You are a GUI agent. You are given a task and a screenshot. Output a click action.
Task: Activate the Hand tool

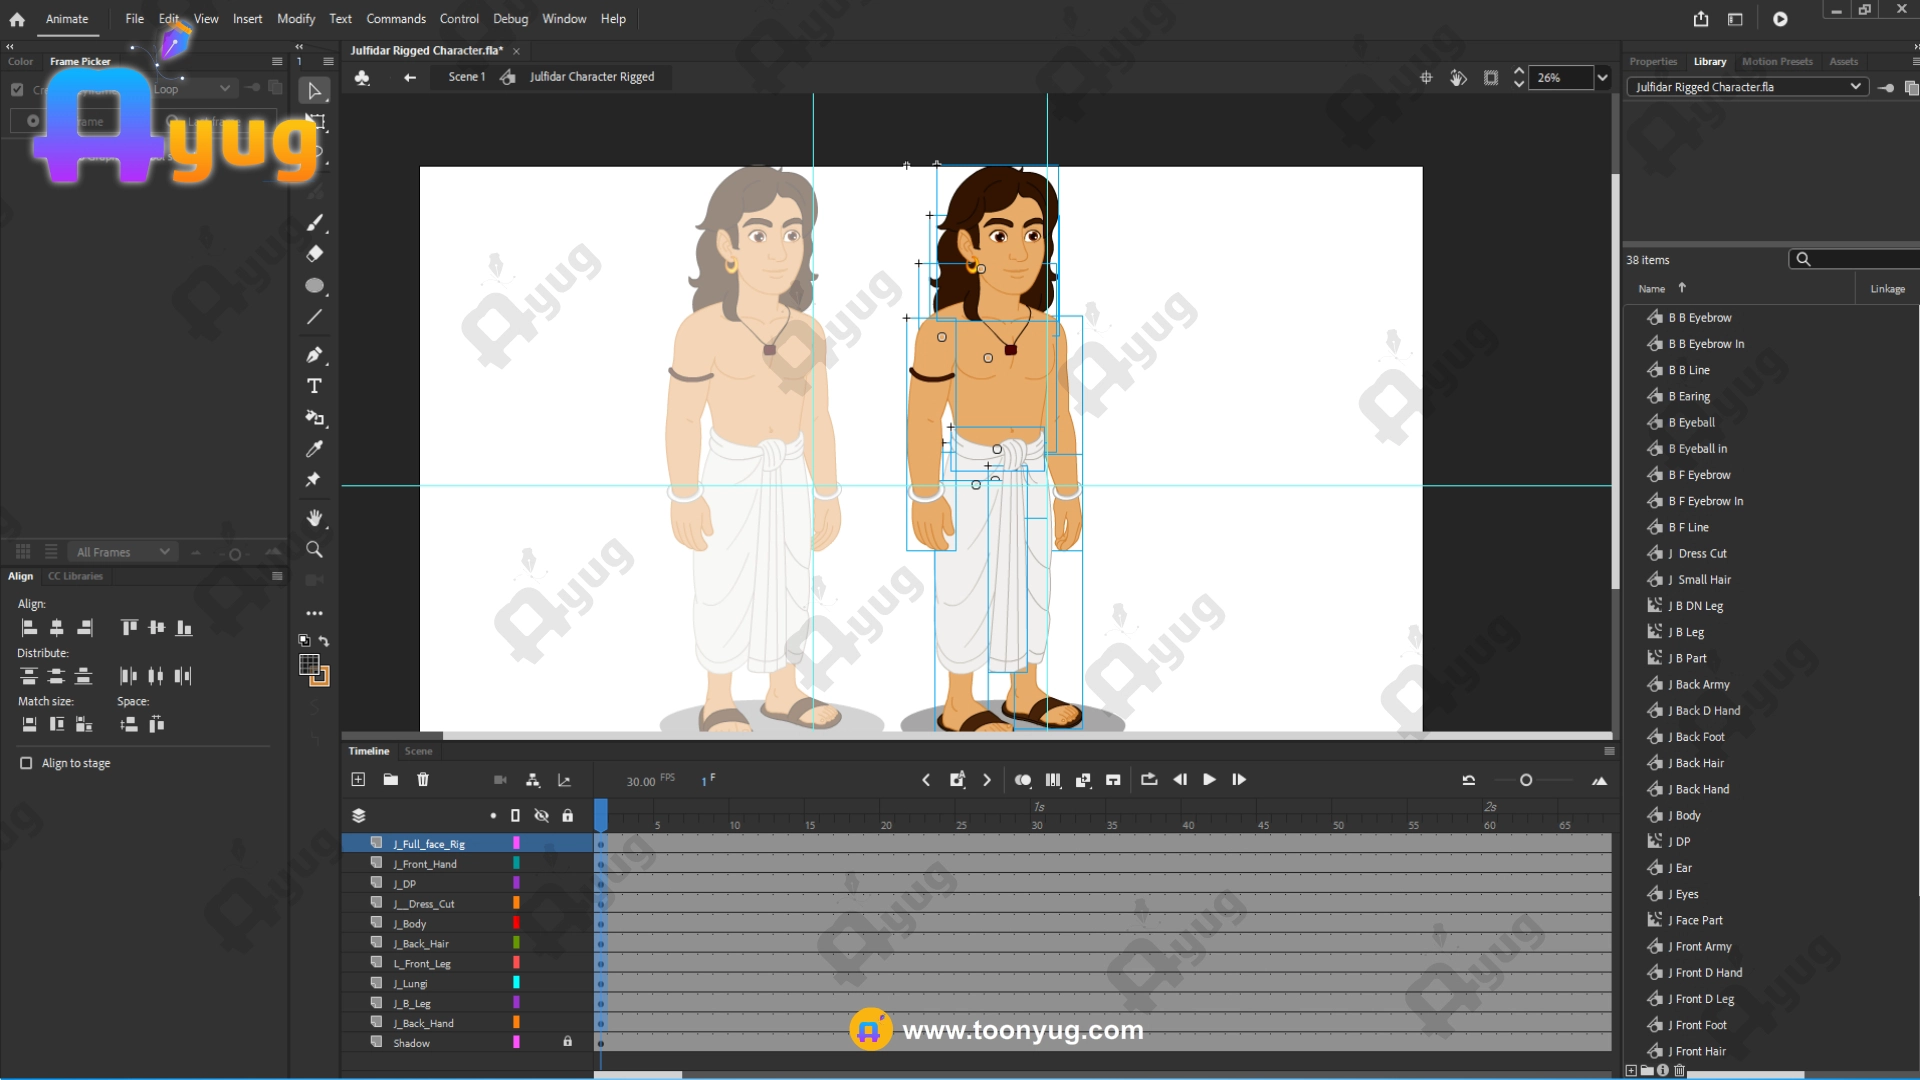(x=314, y=518)
